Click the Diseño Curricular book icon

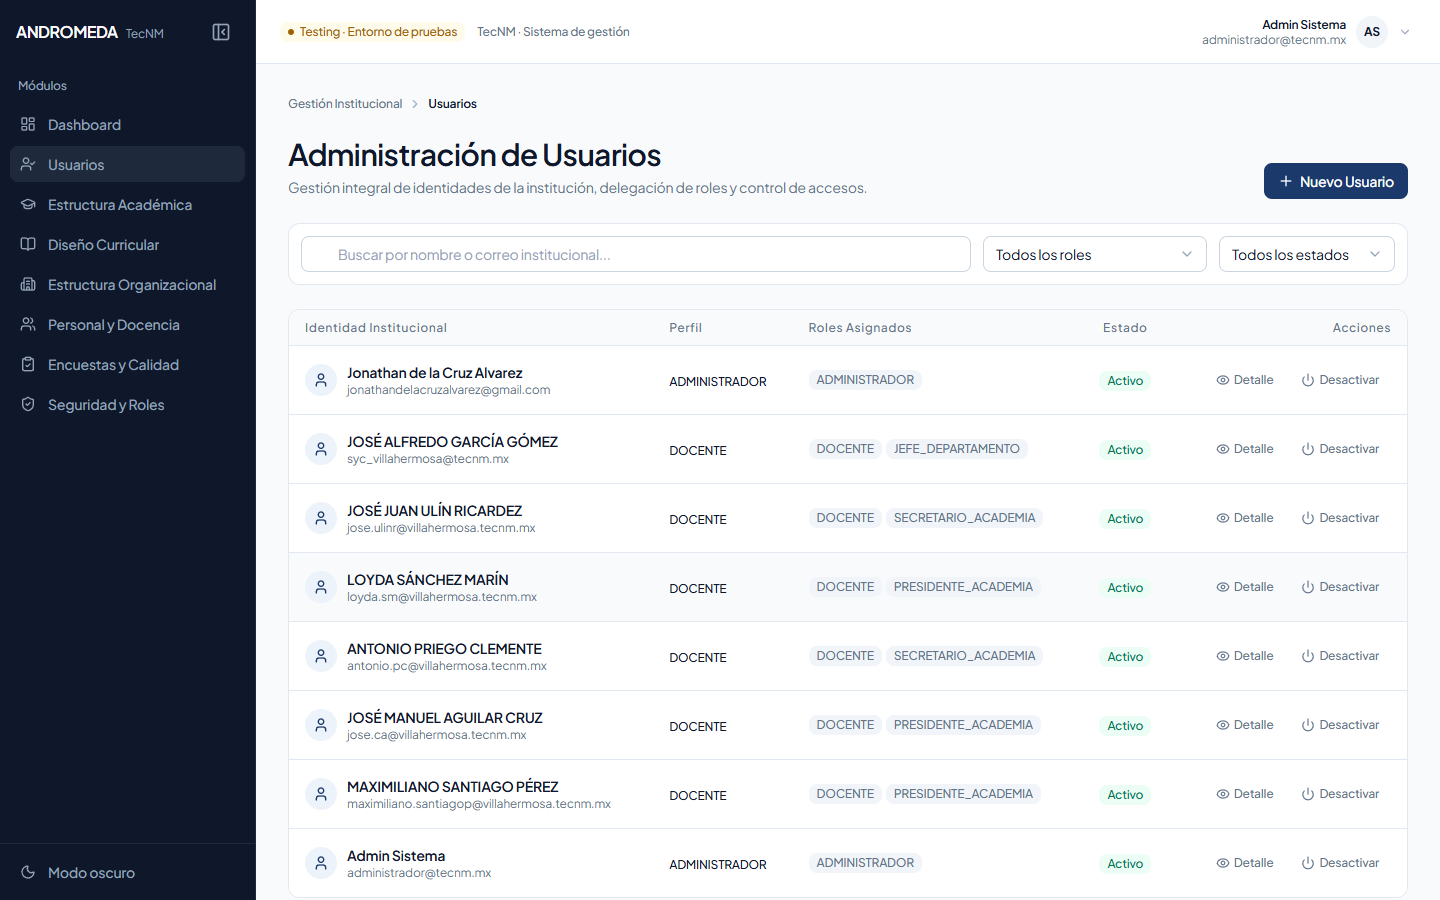pos(28,245)
